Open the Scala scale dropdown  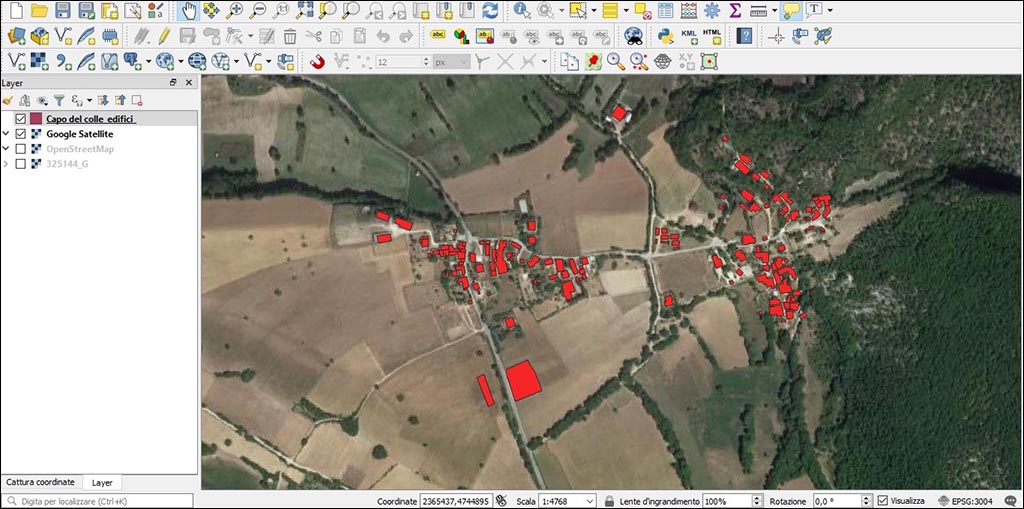(x=590, y=500)
